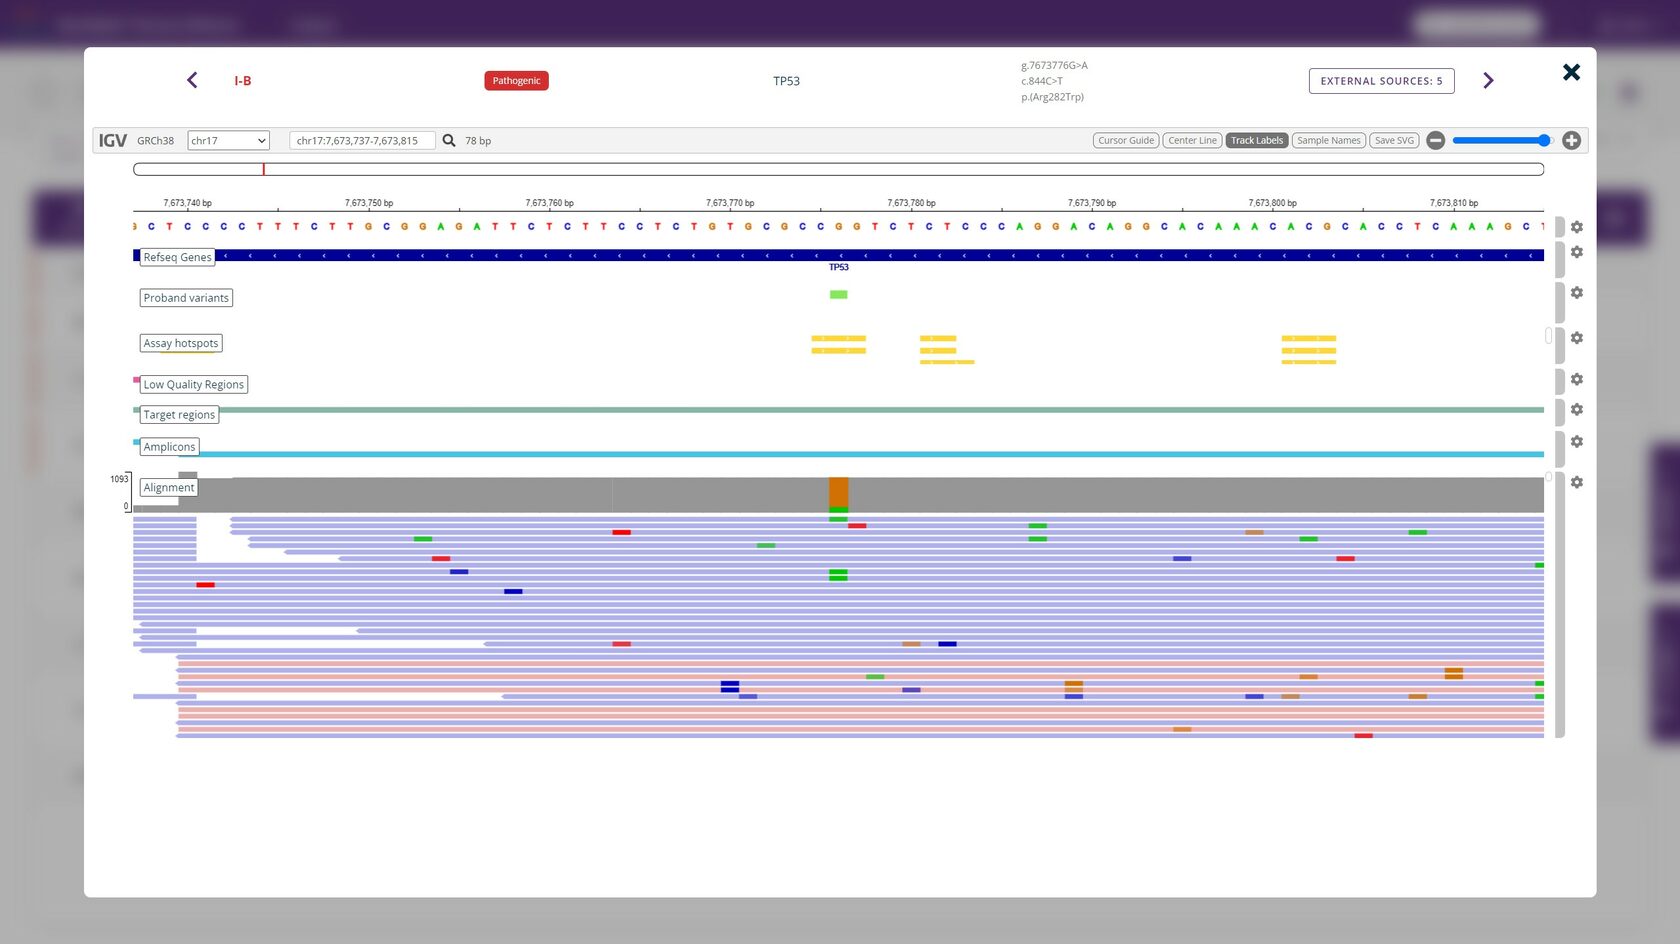Click the IGV zoom level slider

click(1501, 141)
